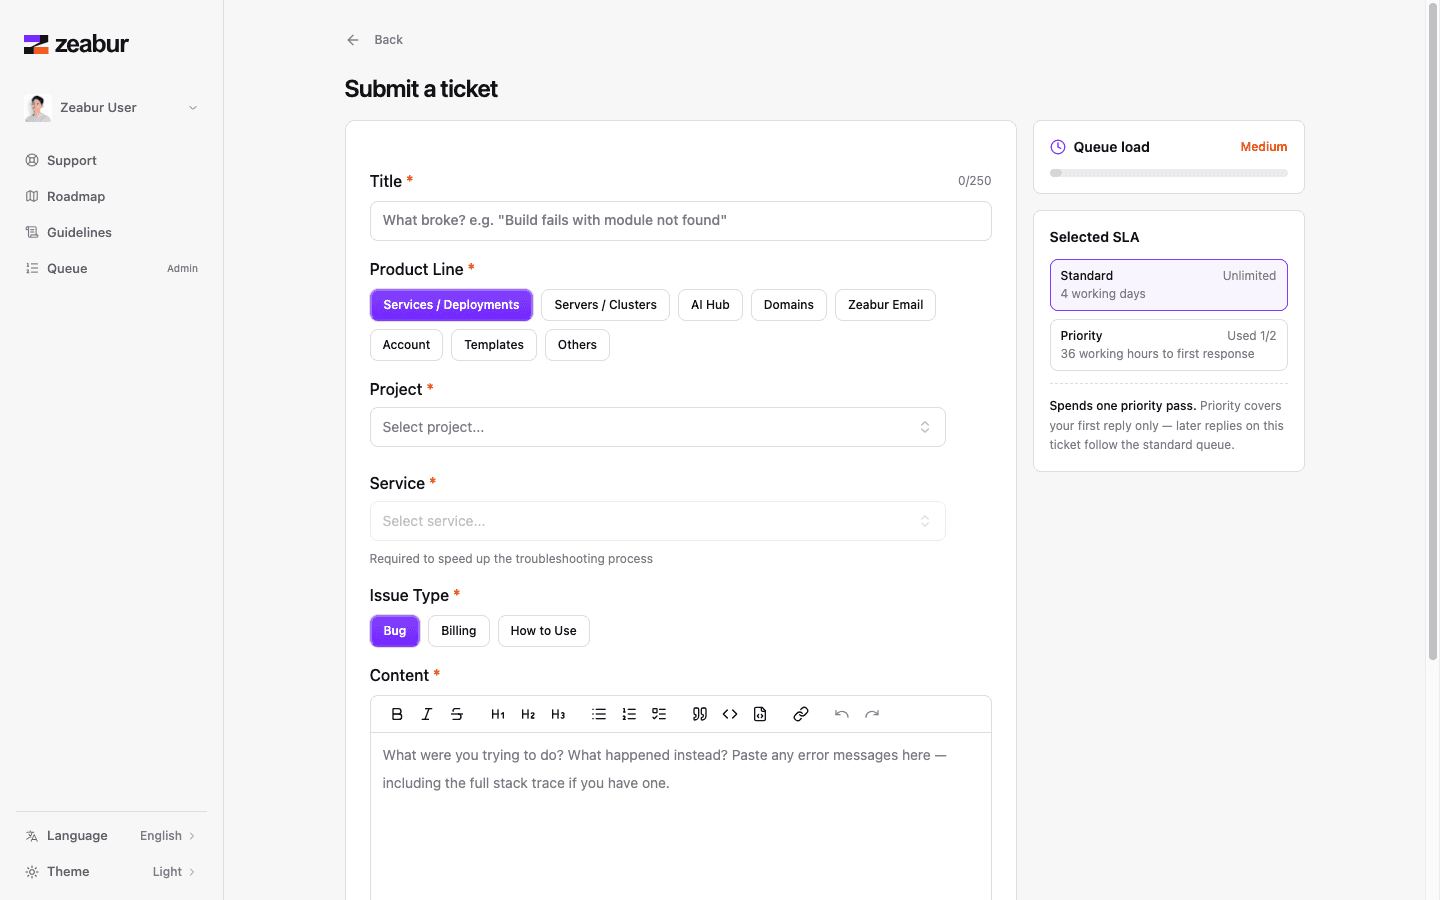Open Theme Light submenu chevron
The height and width of the screenshot is (900, 1440).
coord(192,872)
